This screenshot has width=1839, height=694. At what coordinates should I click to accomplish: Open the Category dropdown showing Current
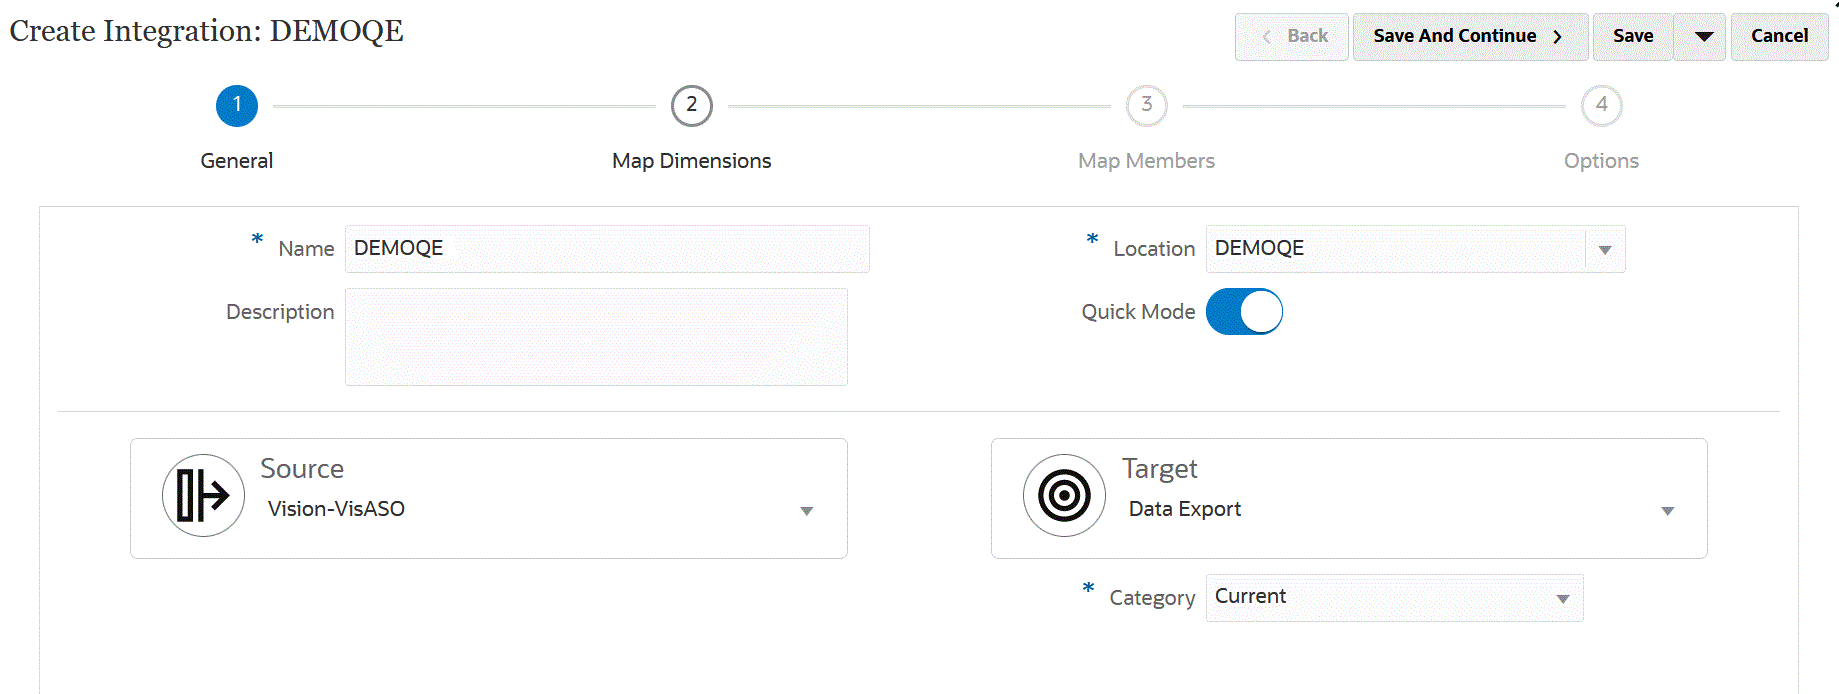click(1562, 599)
